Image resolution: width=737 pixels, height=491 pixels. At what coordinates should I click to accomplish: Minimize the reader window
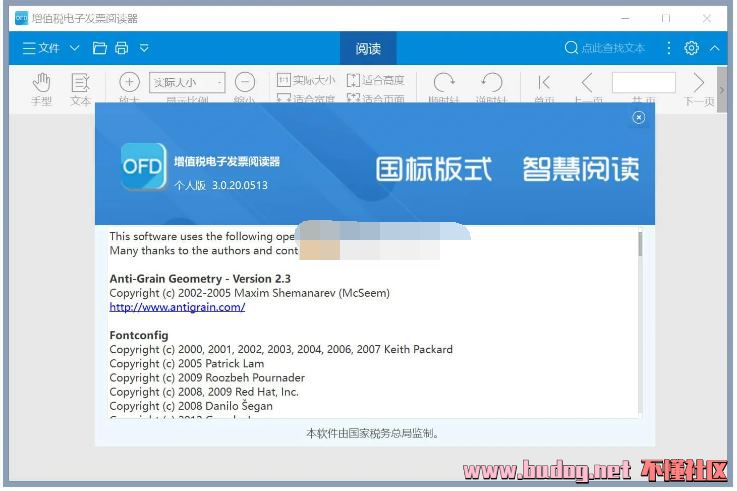pos(625,18)
